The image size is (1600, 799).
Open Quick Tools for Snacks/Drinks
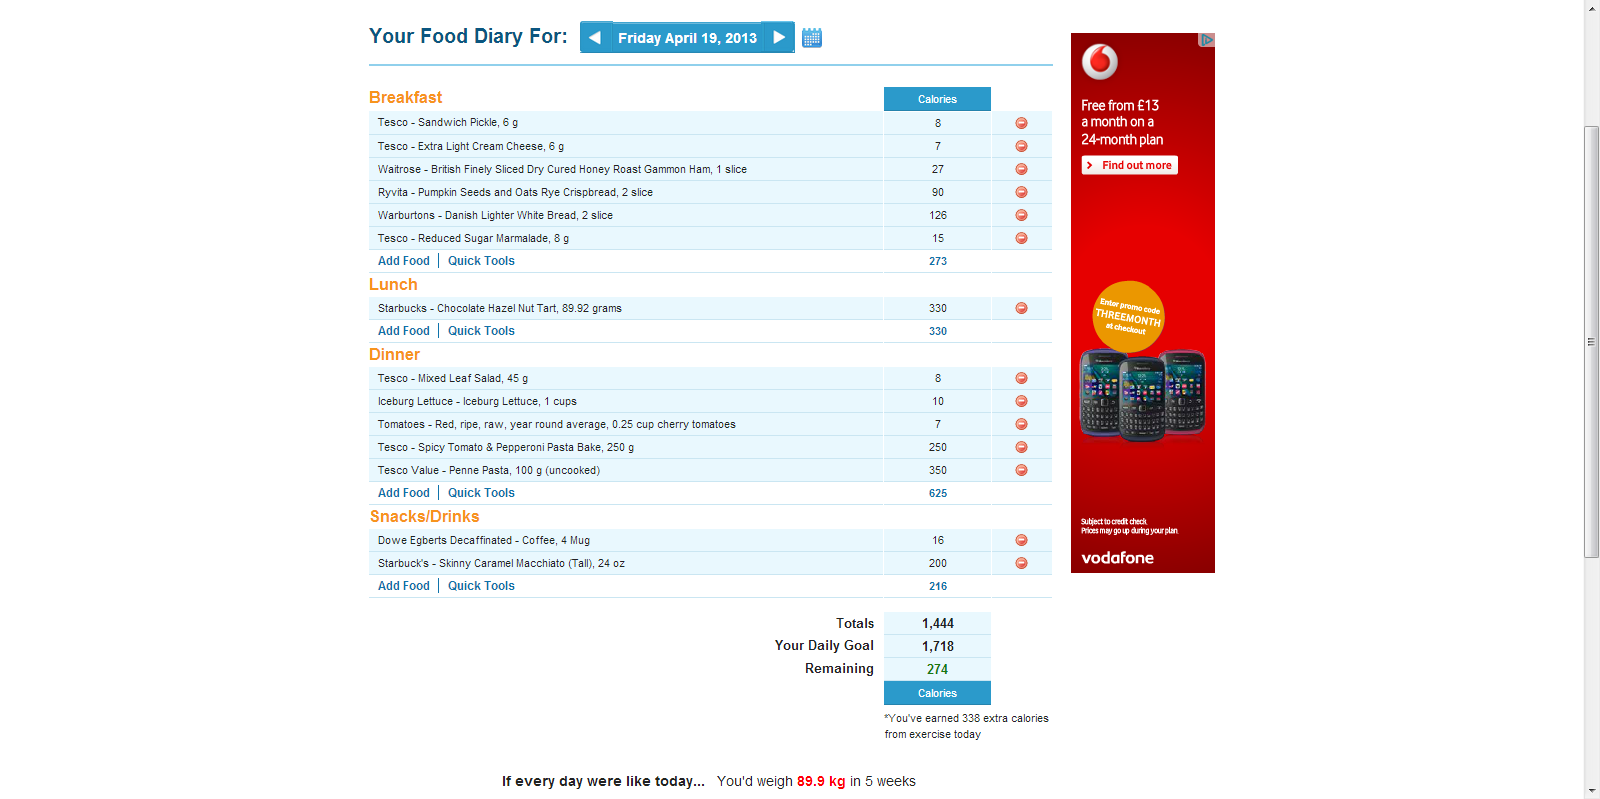point(481,586)
